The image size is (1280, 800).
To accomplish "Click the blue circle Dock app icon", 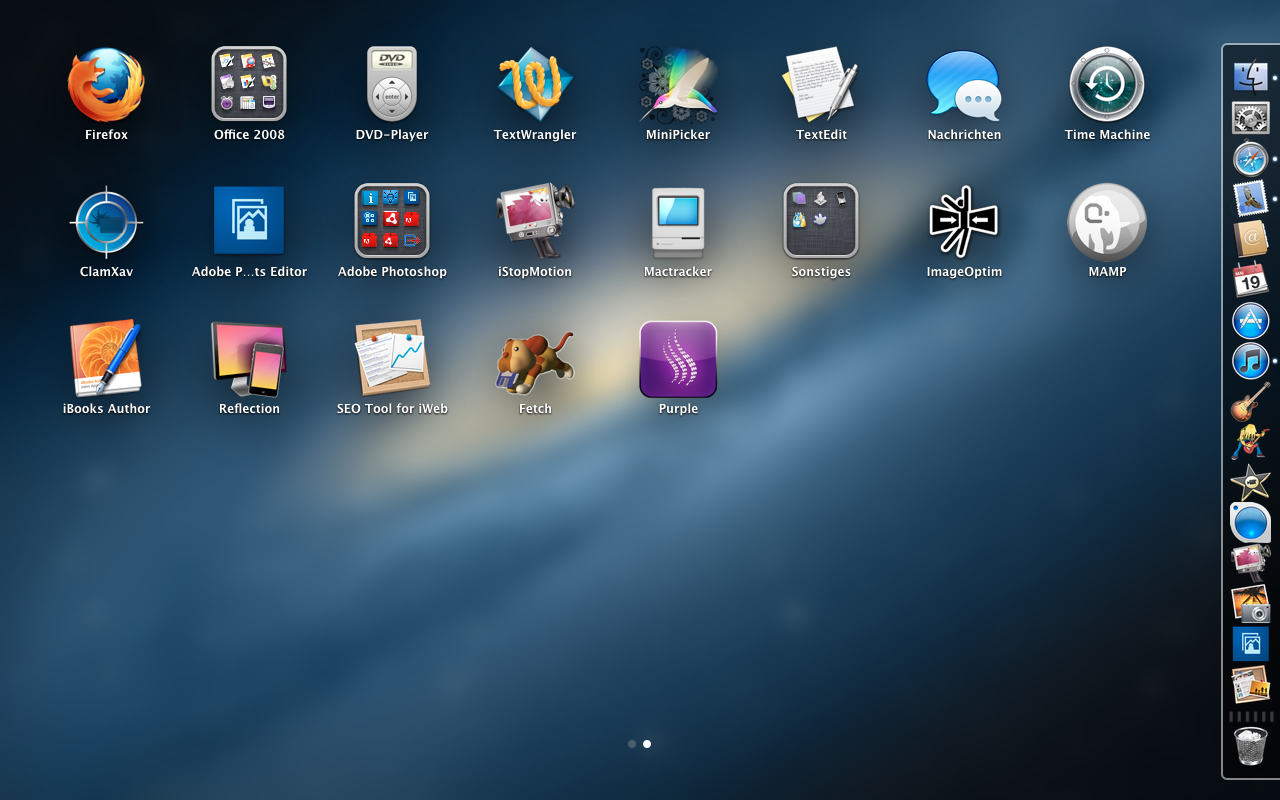I will tap(1250, 523).
